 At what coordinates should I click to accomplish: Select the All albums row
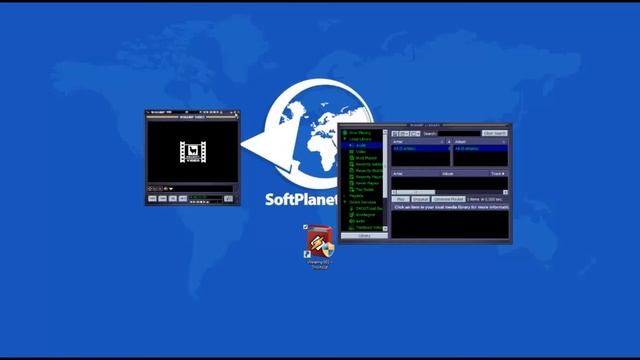point(480,149)
